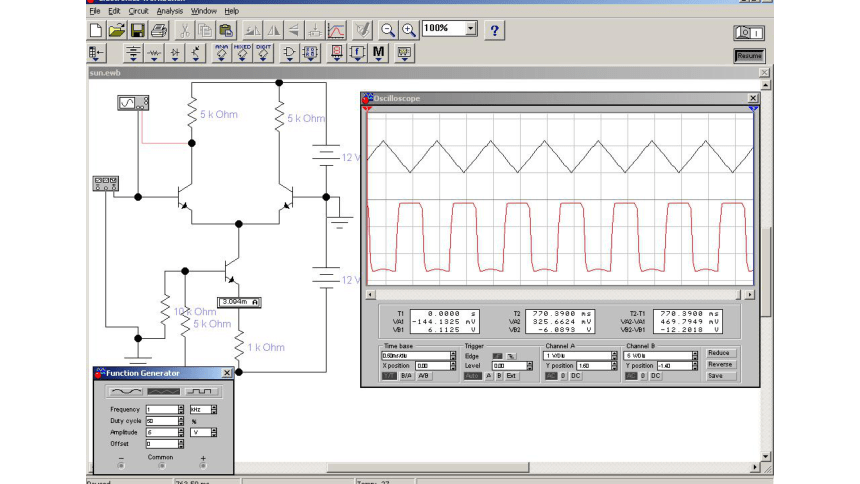Select the blue T2 cursor marker
Image resolution: width=860 pixels, height=484 pixels.
[x=753, y=109]
